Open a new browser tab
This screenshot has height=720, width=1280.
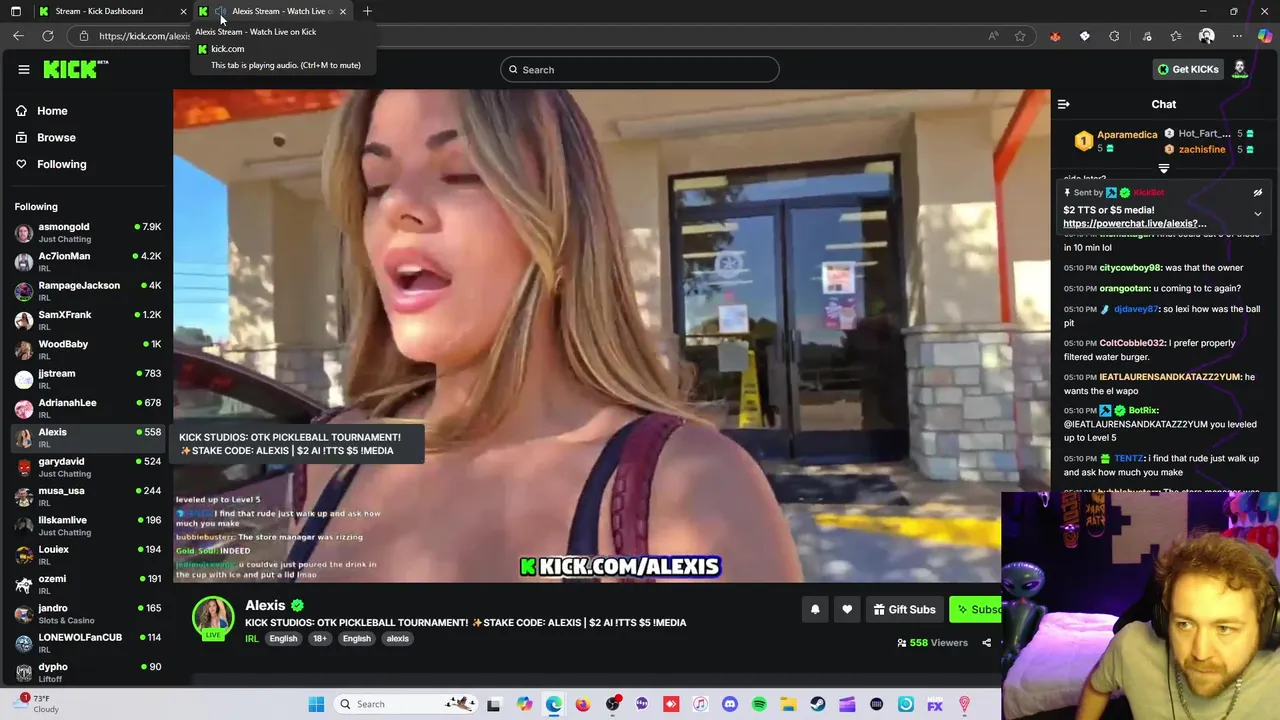tap(367, 11)
